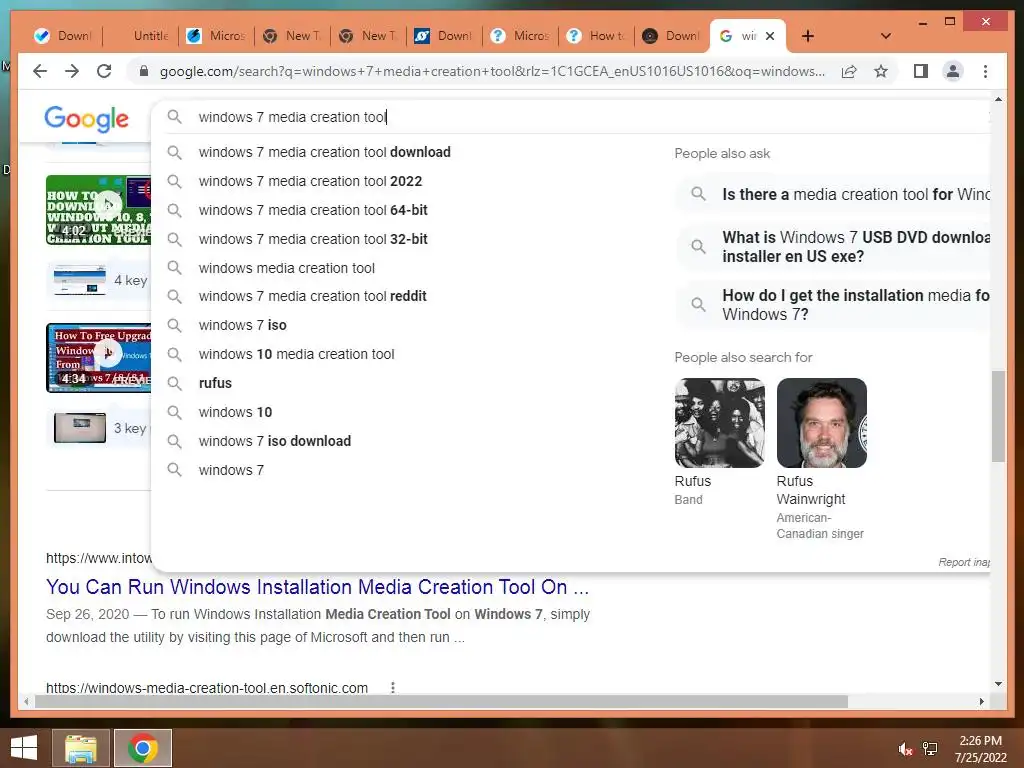Click the Google logo
The image size is (1024, 768).
86,119
